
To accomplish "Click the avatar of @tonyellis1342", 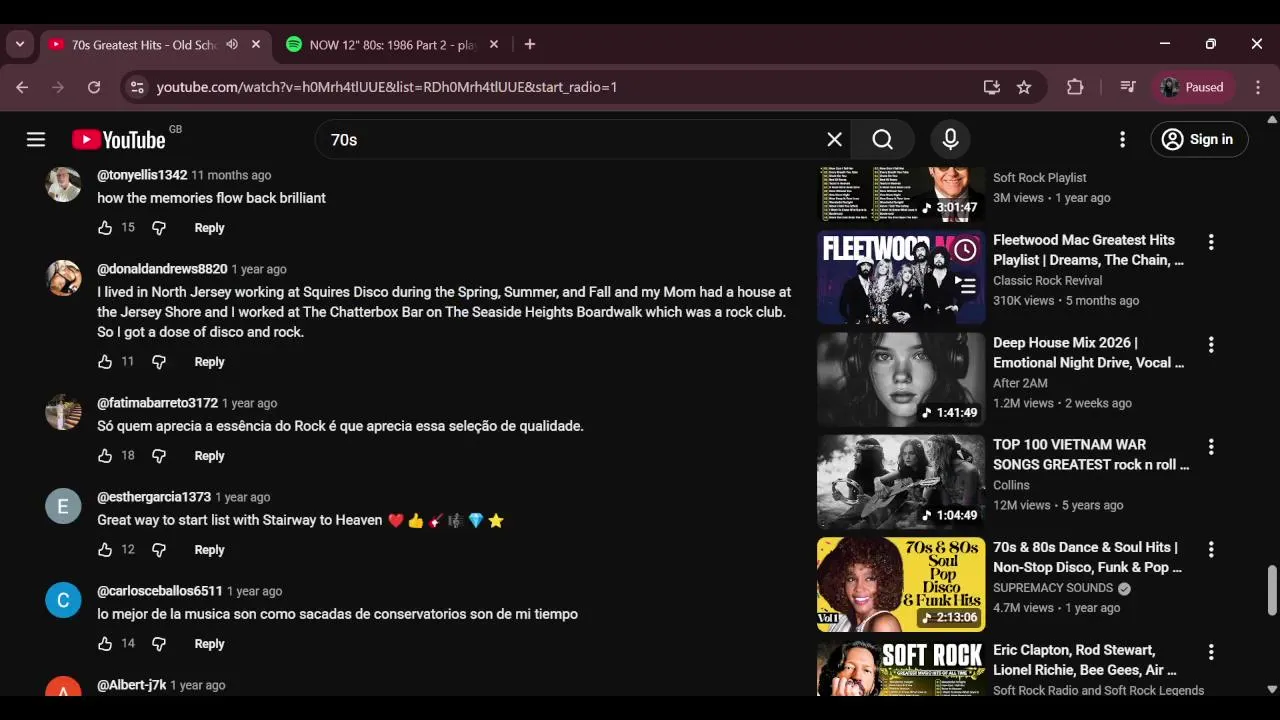I will pyautogui.click(x=63, y=184).
